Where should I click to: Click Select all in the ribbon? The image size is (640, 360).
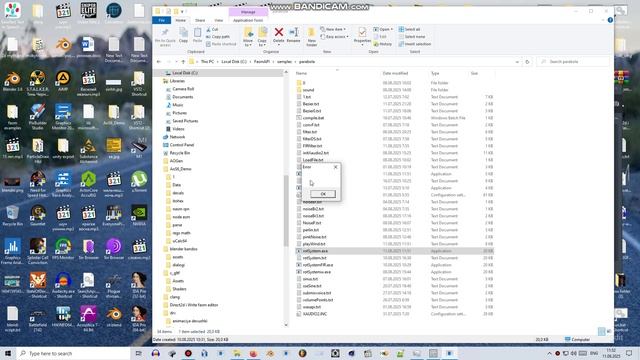point(409,29)
